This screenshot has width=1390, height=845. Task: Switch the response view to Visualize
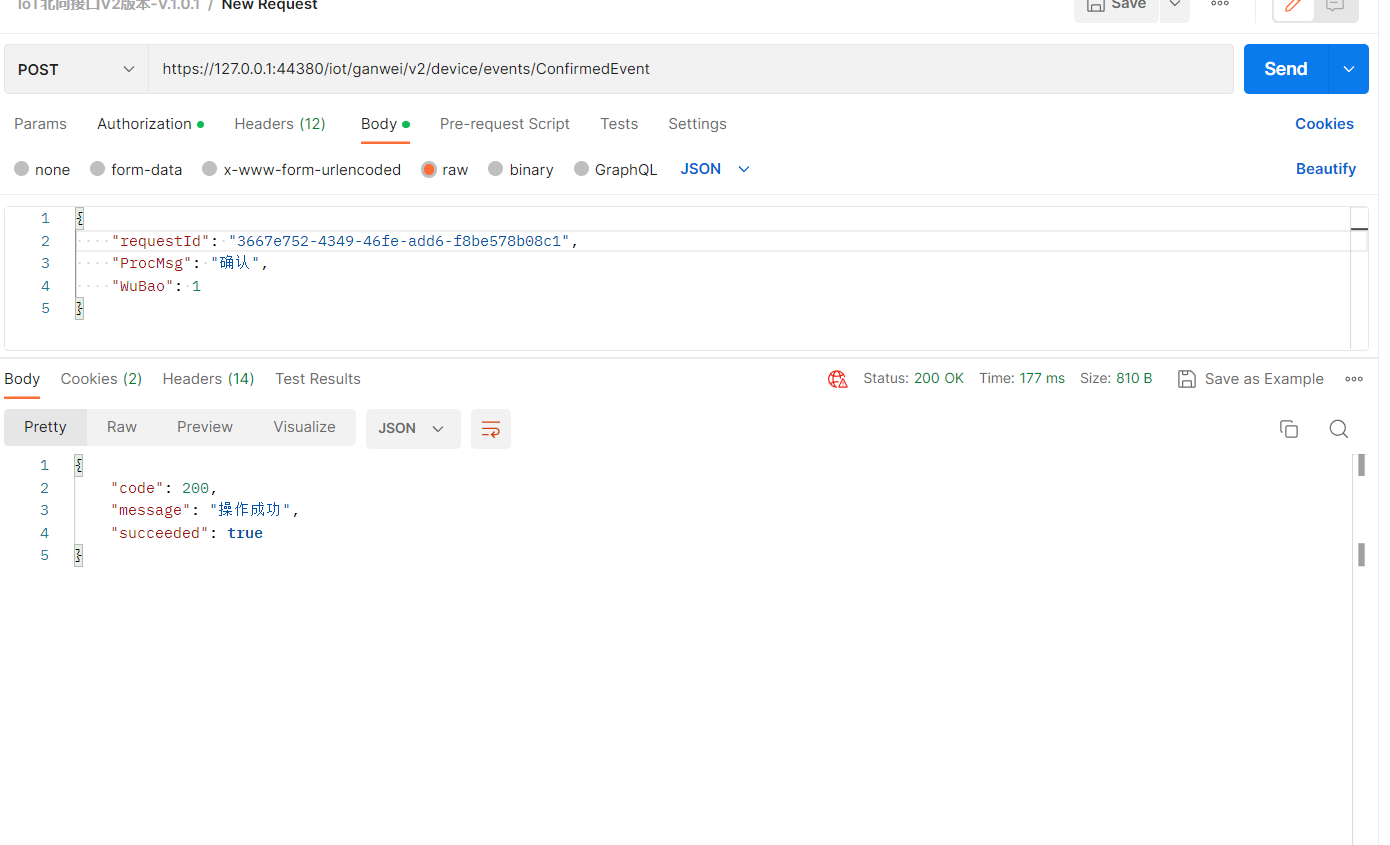(304, 427)
